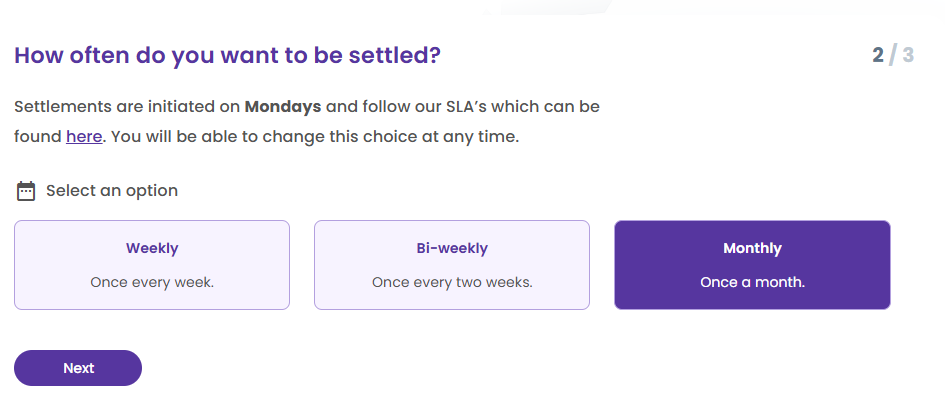Click the "How often do you want to be settled?" heading

click(x=227, y=55)
